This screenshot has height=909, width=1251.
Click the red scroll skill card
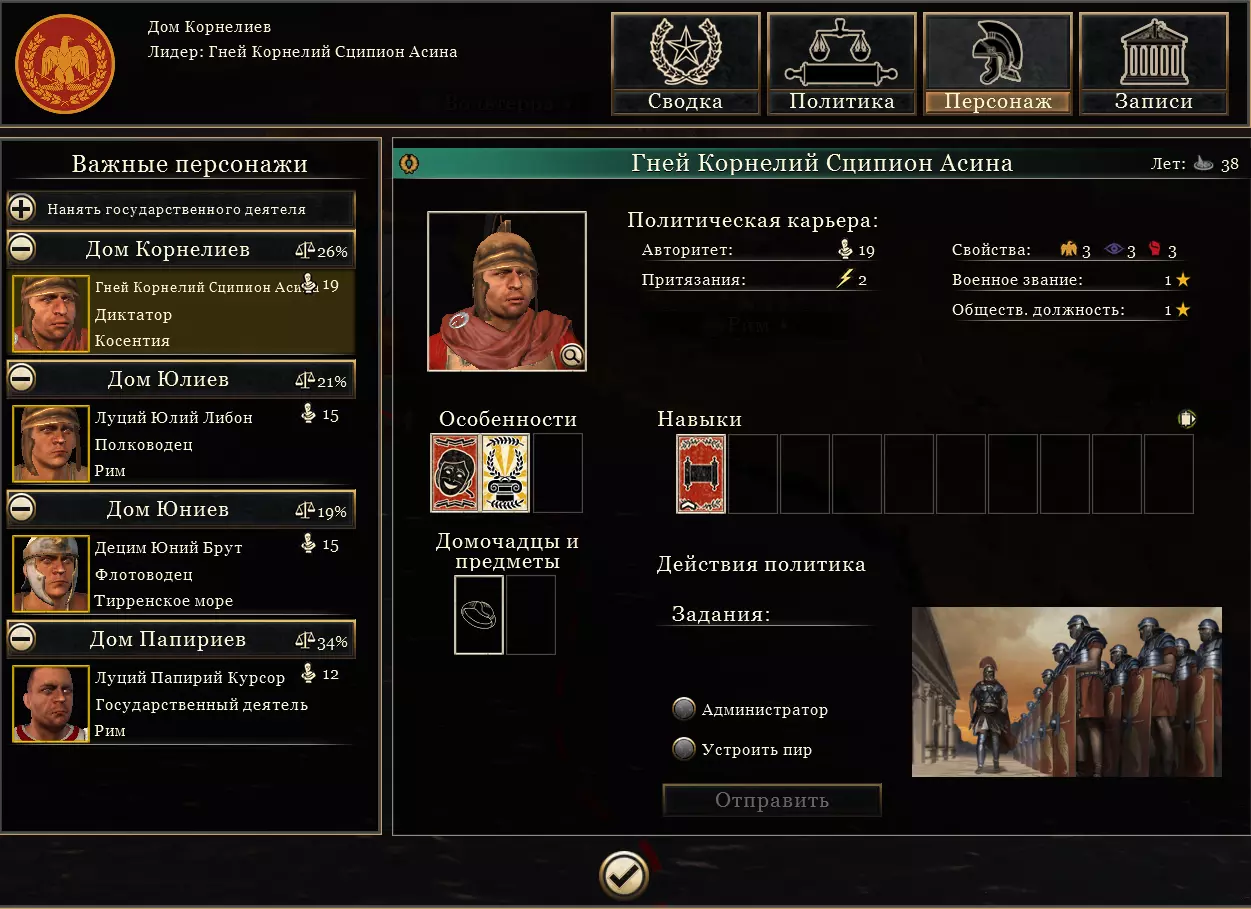coord(701,474)
